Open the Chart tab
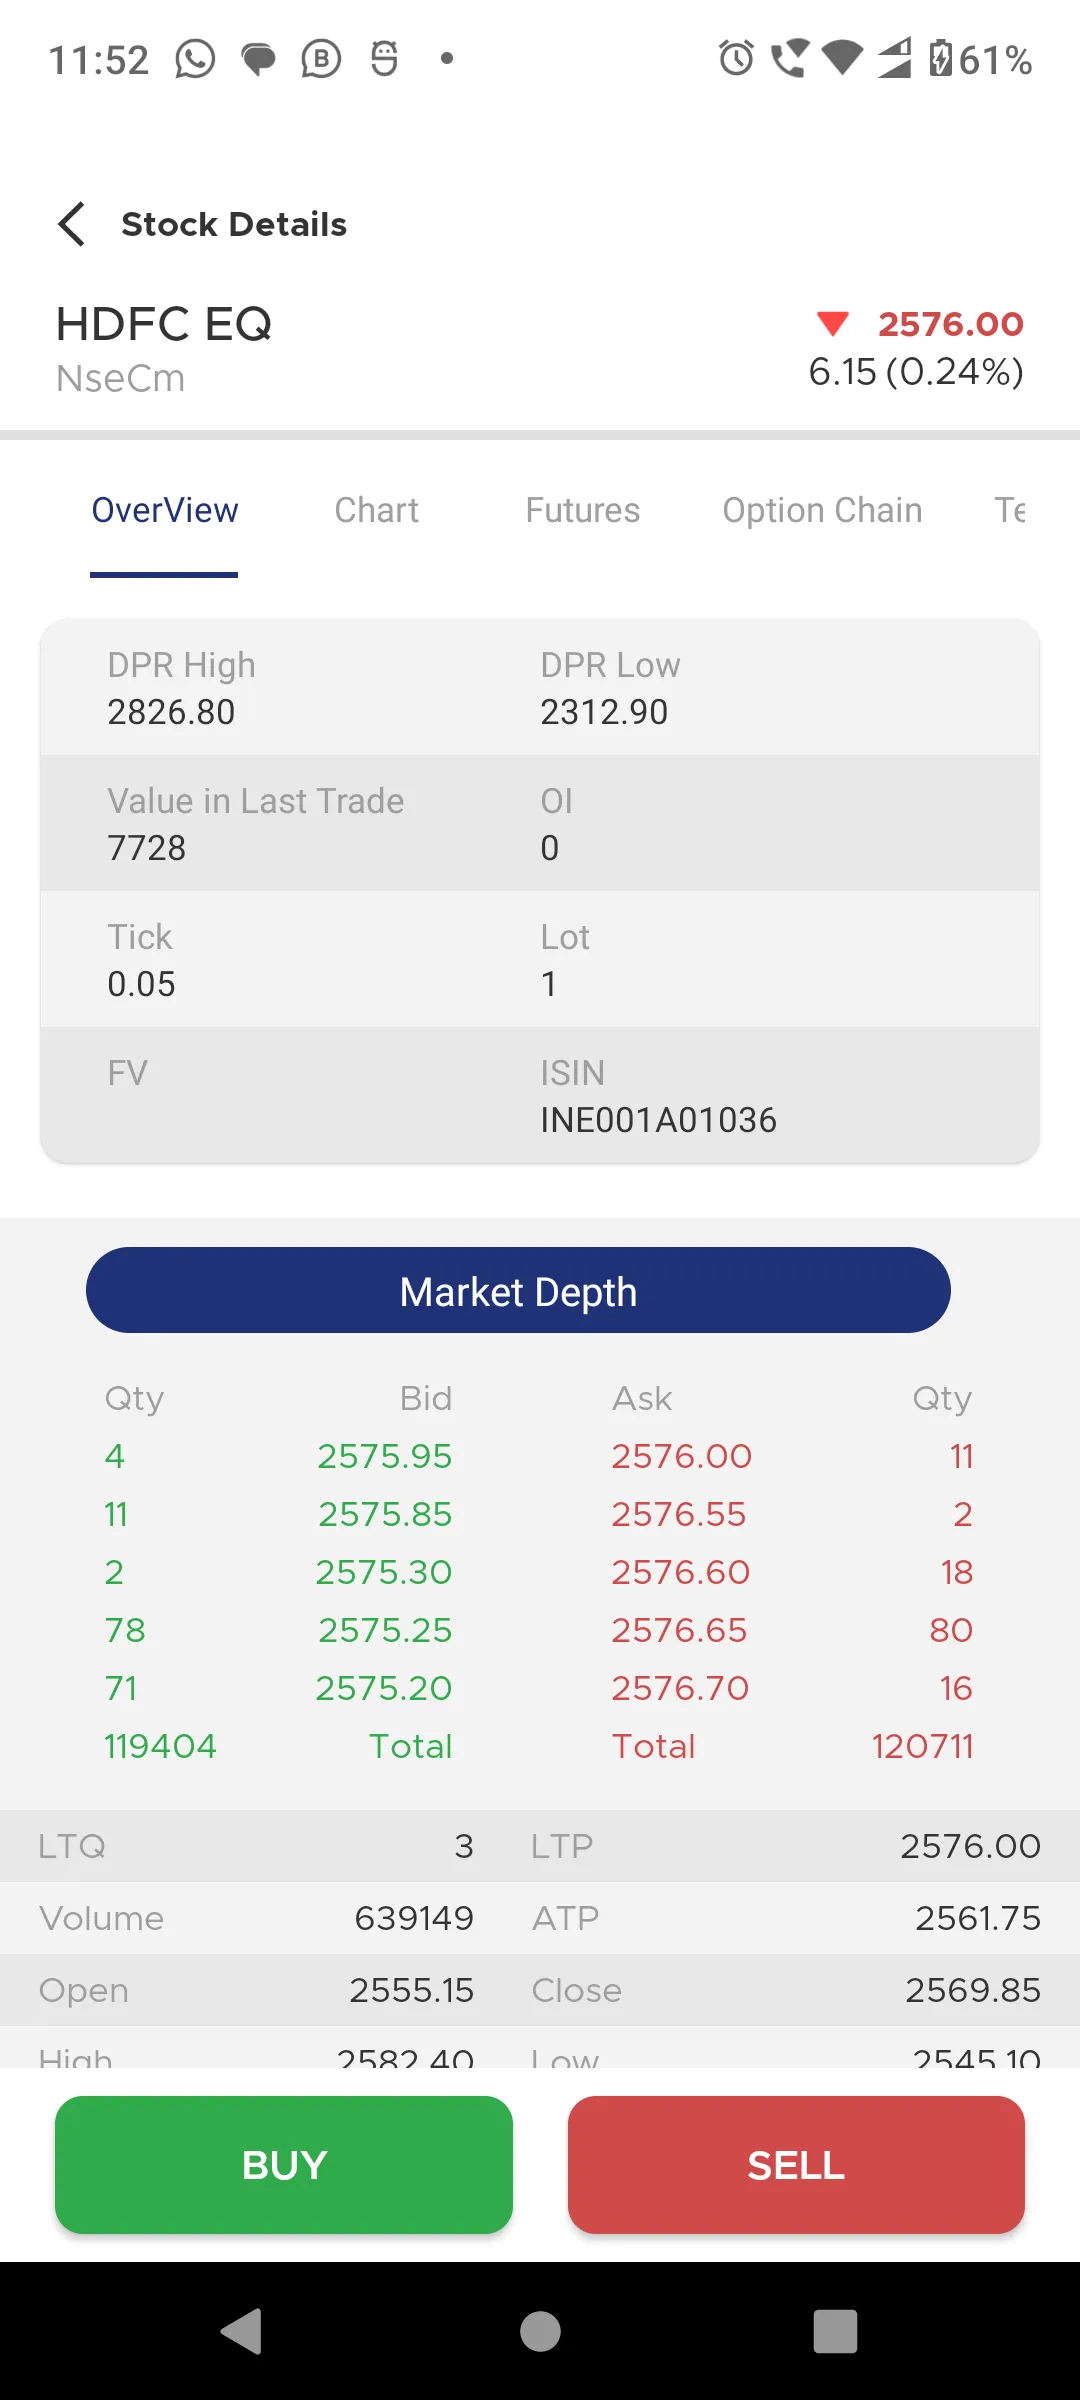 pos(376,510)
